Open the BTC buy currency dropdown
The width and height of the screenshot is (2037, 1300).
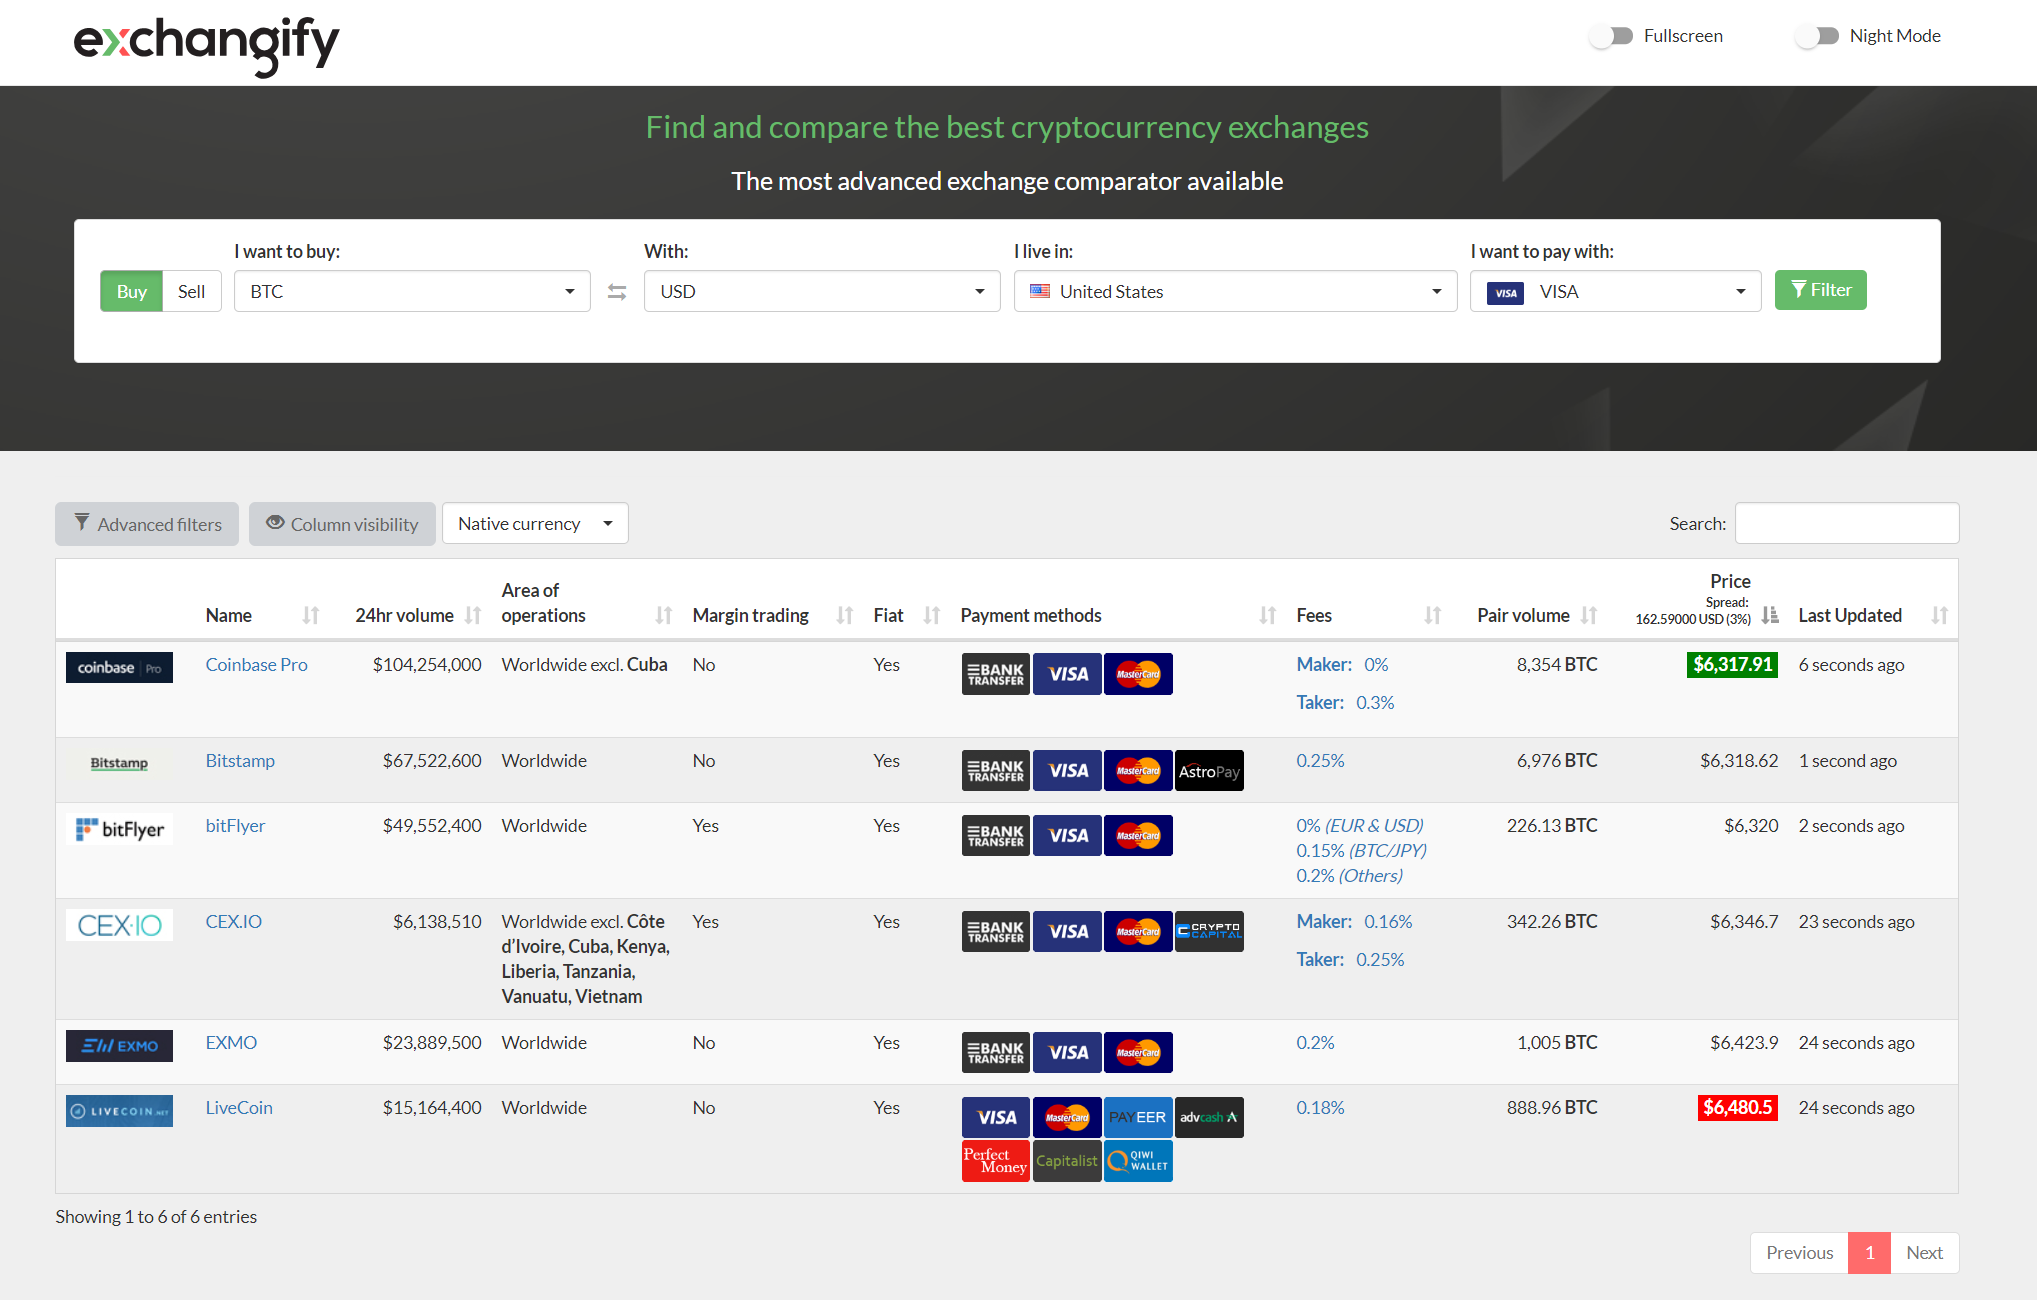[x=412, y=292]
